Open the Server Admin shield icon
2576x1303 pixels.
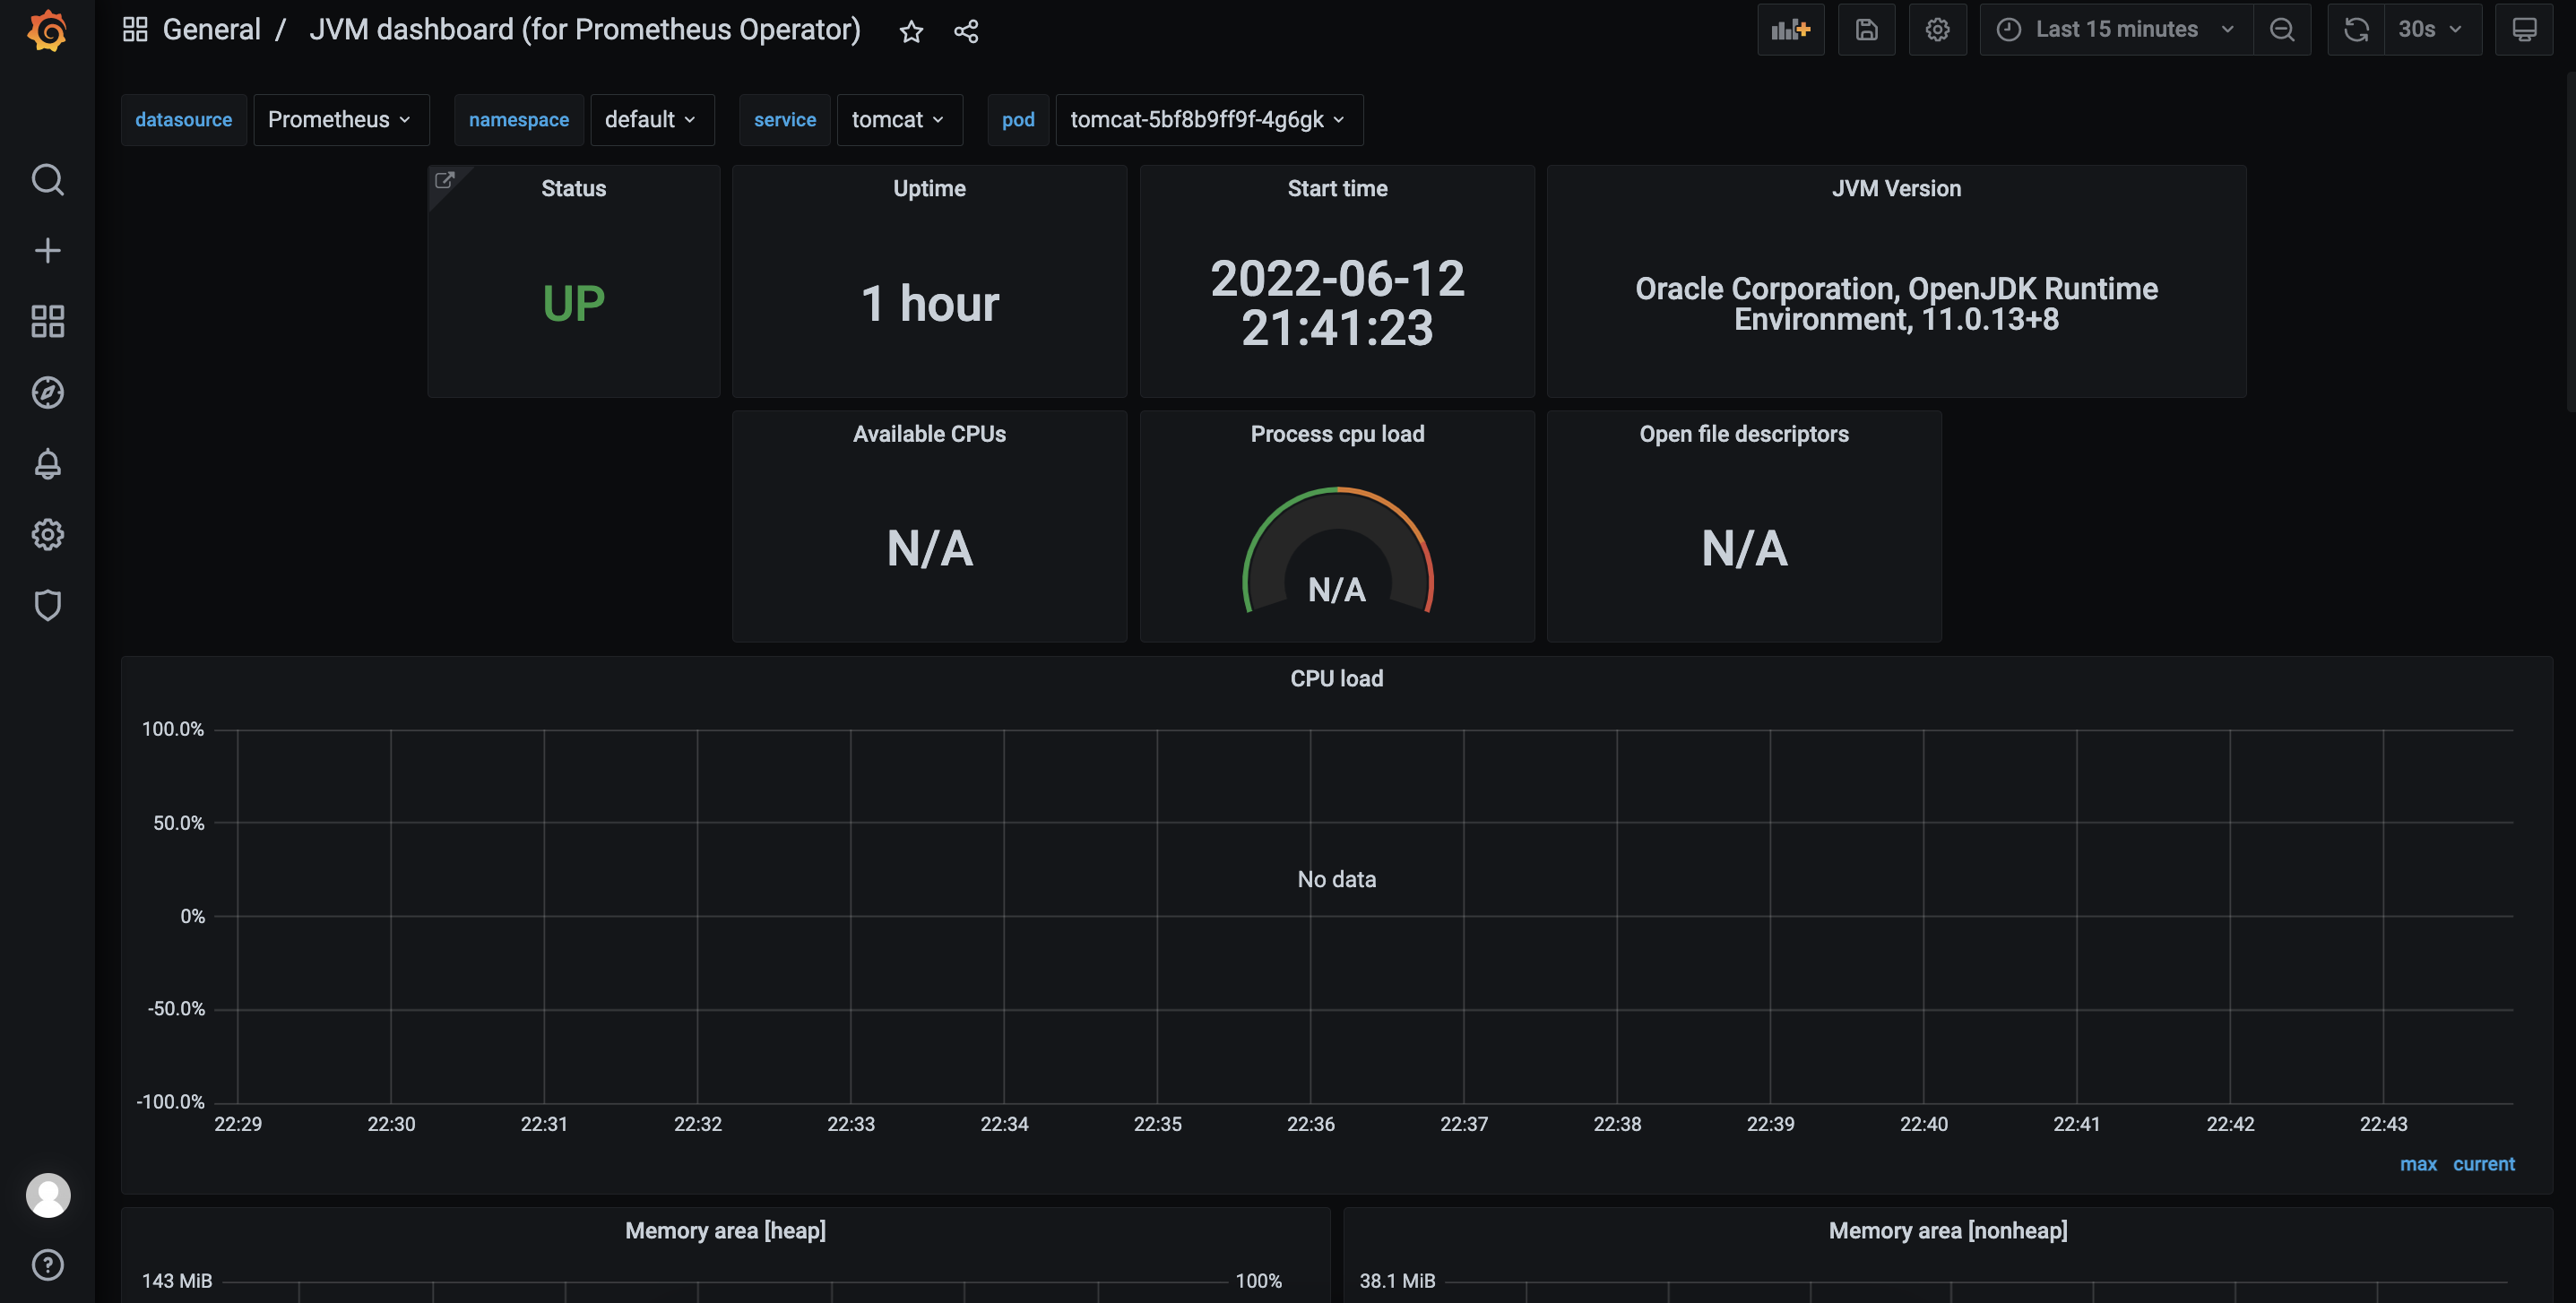47,605
